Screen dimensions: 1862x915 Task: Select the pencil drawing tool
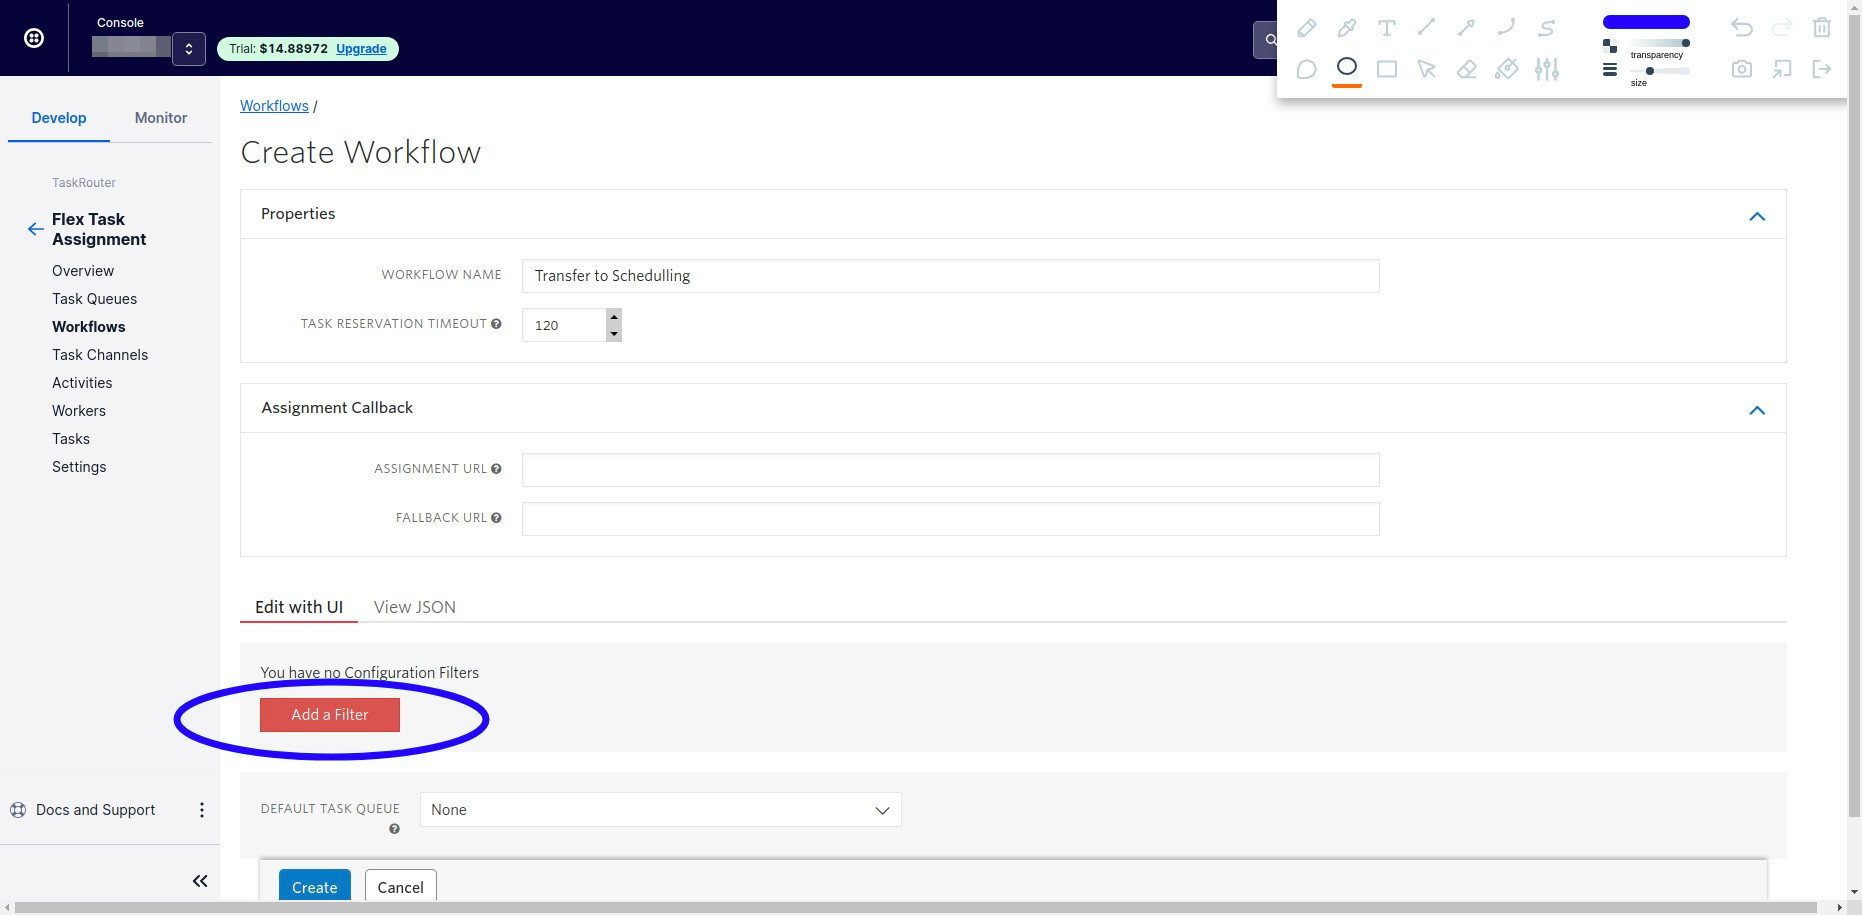click(1306, 28)
